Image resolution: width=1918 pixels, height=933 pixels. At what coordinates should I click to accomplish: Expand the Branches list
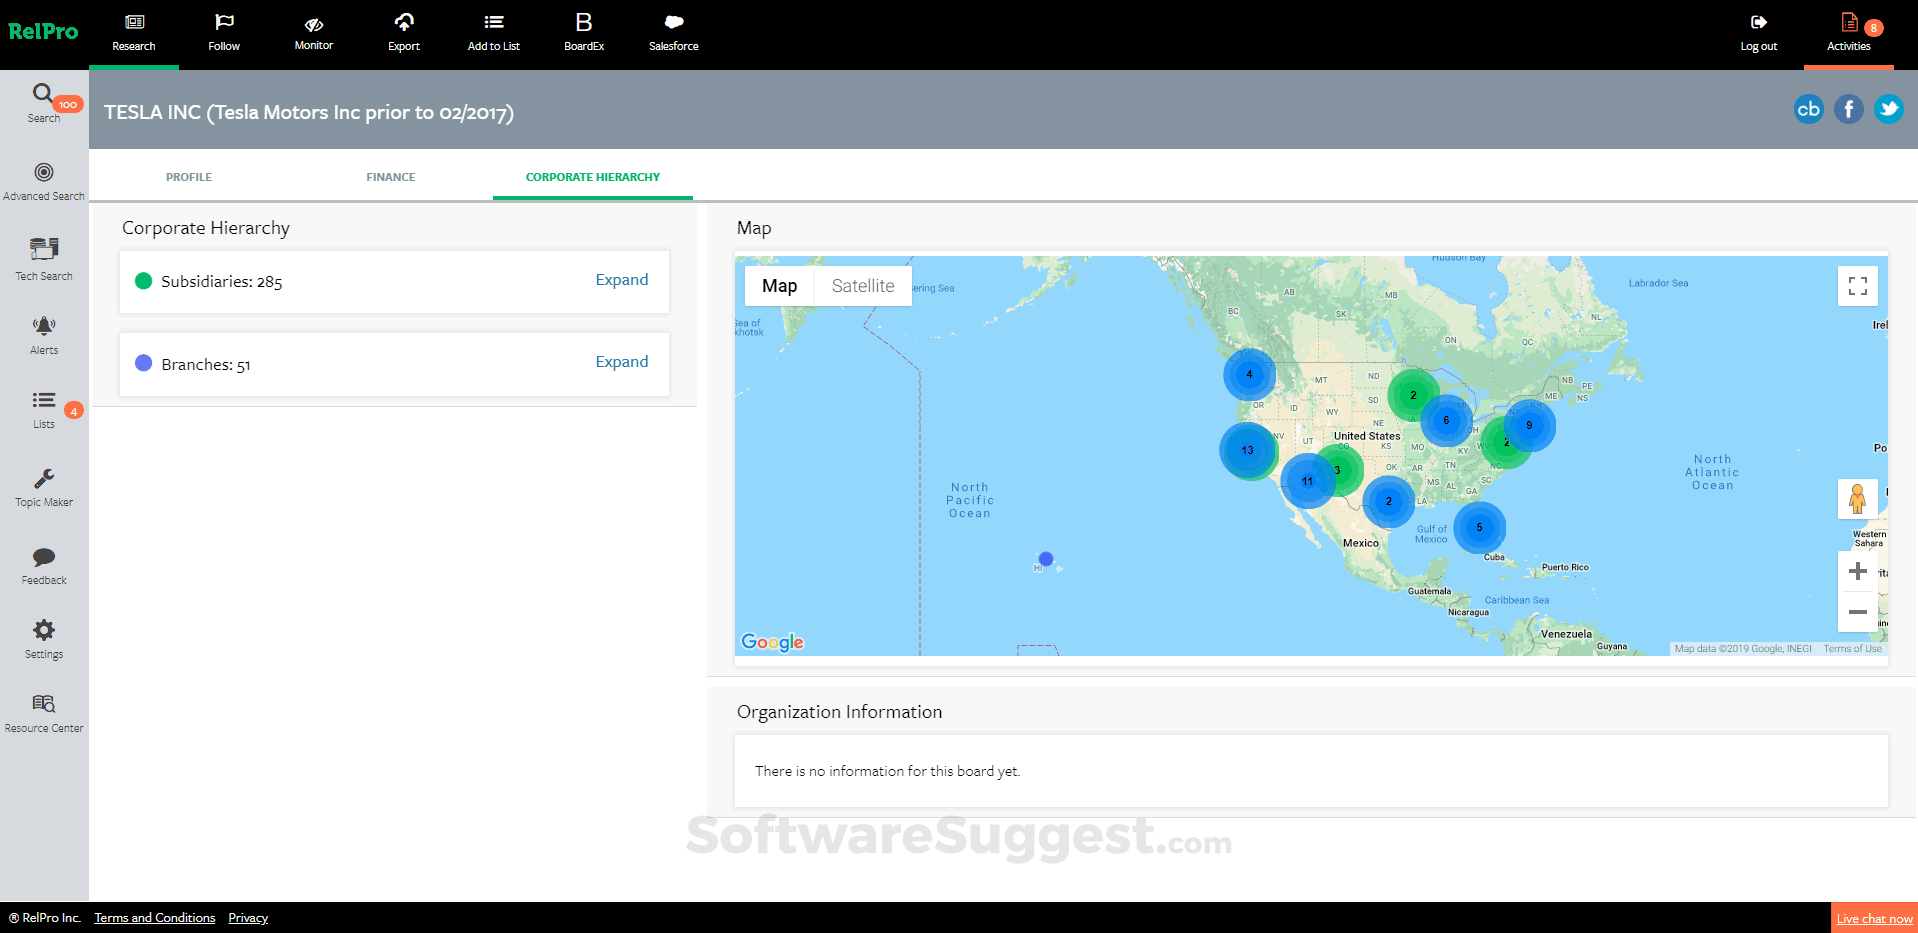pyautogui.click(x=621, y=362)
